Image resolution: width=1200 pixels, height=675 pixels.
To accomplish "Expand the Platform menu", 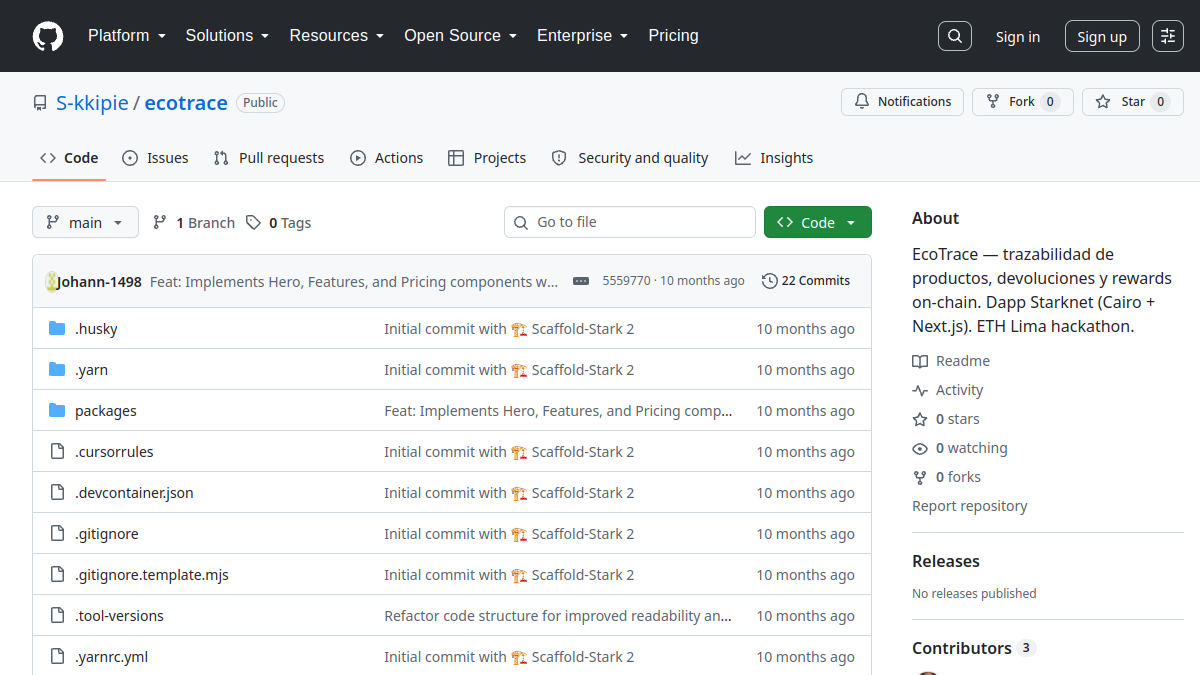I will coord(126,36).
